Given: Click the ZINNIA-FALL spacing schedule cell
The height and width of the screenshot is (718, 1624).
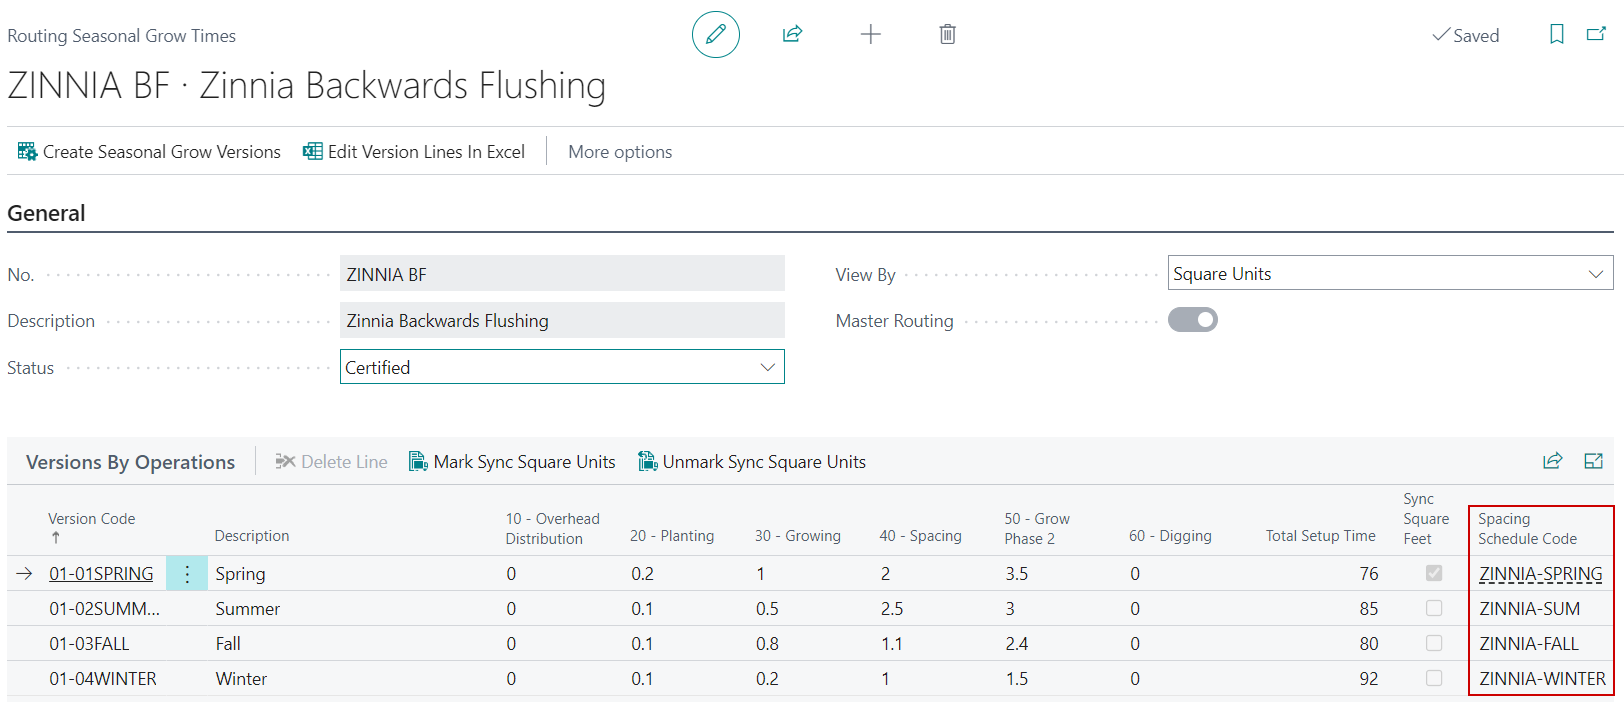Looking at the screenshot, I should [x=1528, y=644].
